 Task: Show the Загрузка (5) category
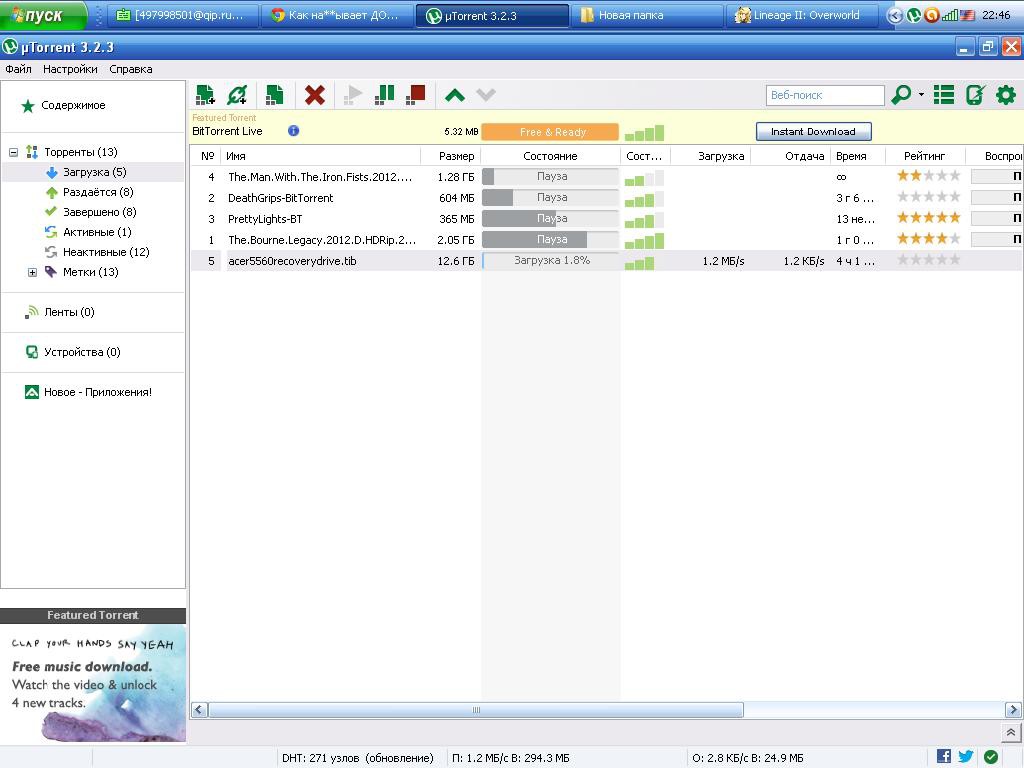(x=95, y=172)
